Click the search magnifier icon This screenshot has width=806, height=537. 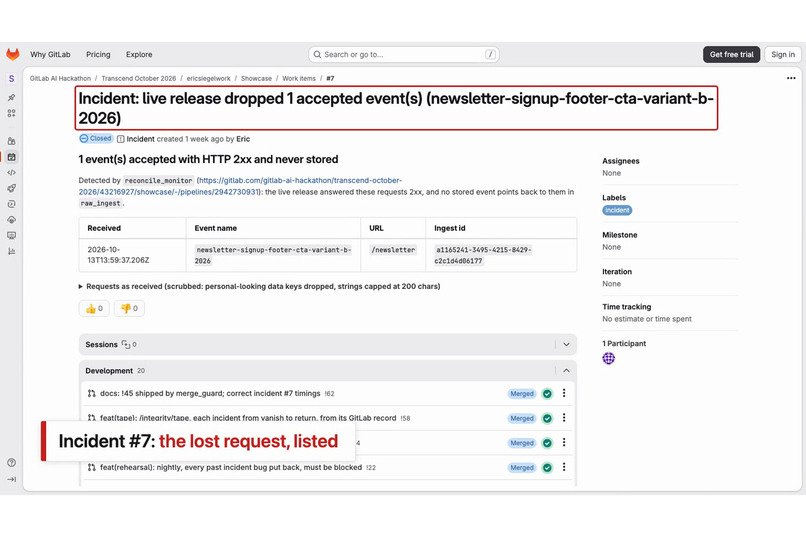click(318, 54)
